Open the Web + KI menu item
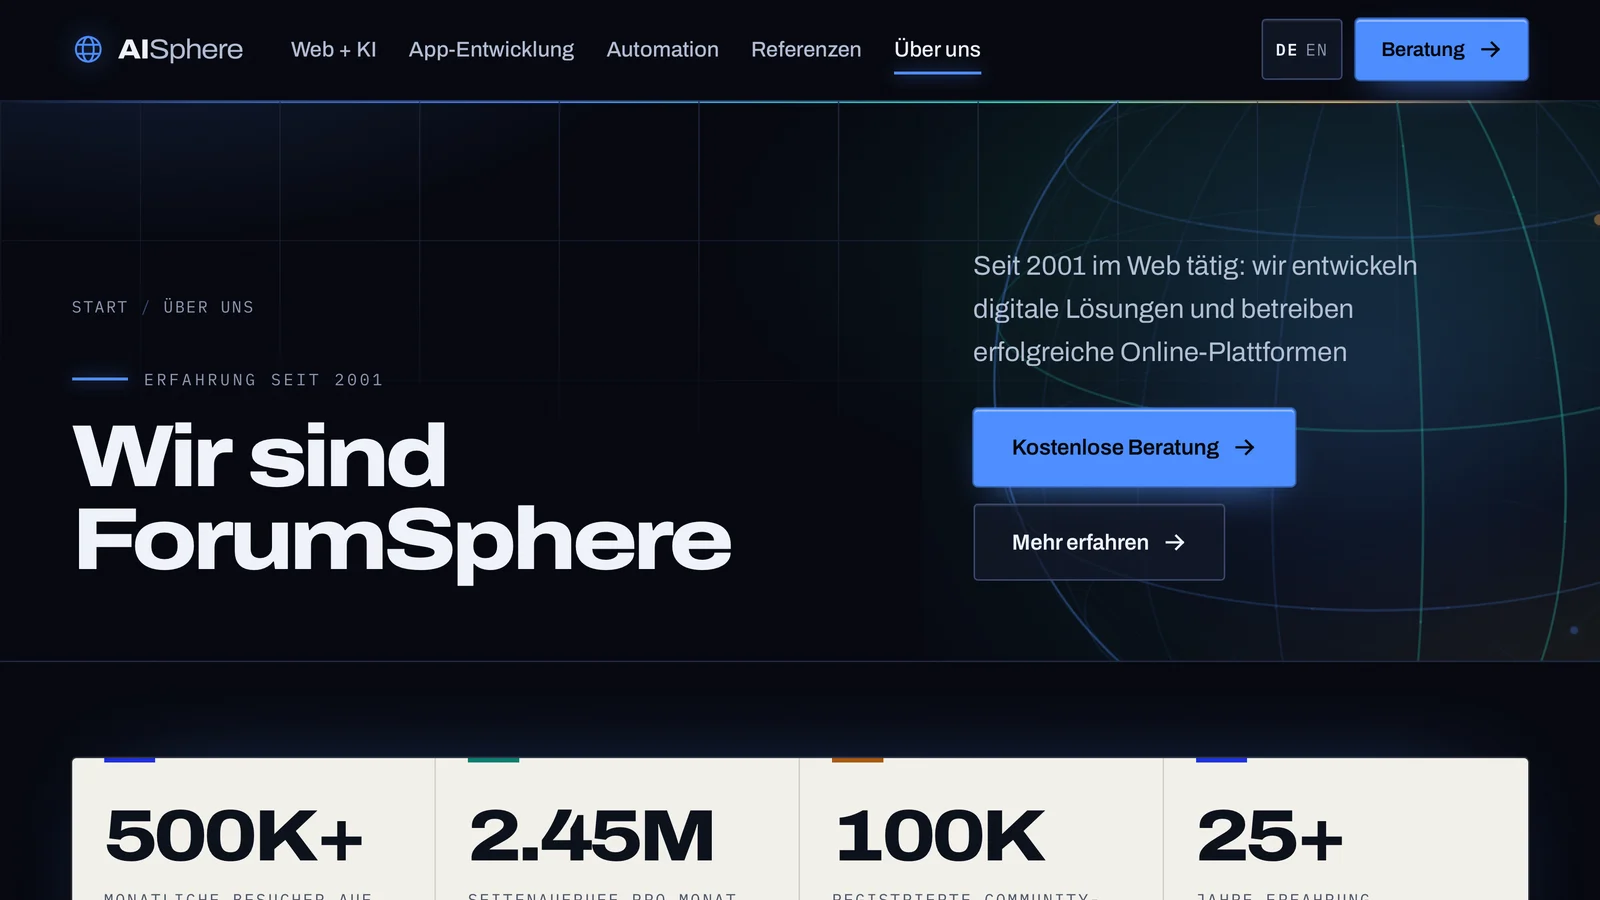The image size is (1600, 900). 333,49
